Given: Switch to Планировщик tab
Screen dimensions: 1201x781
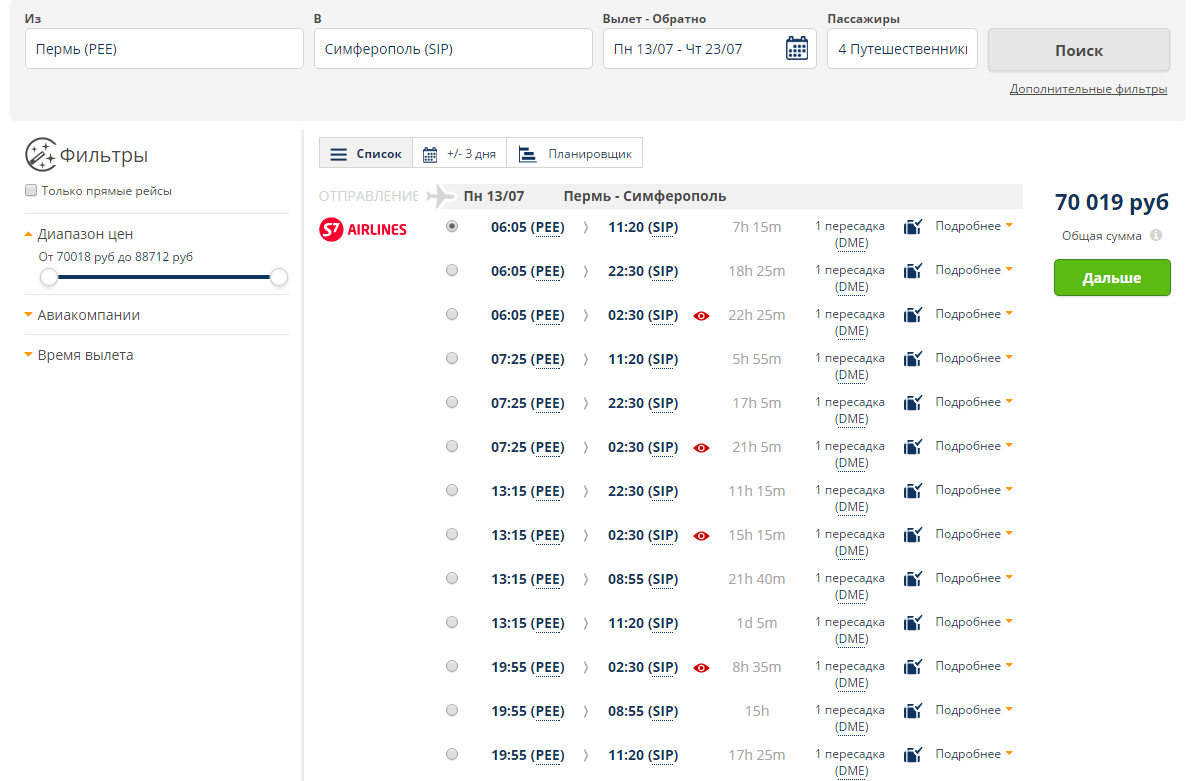Looking at the screenshot, I should tap(575, 153).
